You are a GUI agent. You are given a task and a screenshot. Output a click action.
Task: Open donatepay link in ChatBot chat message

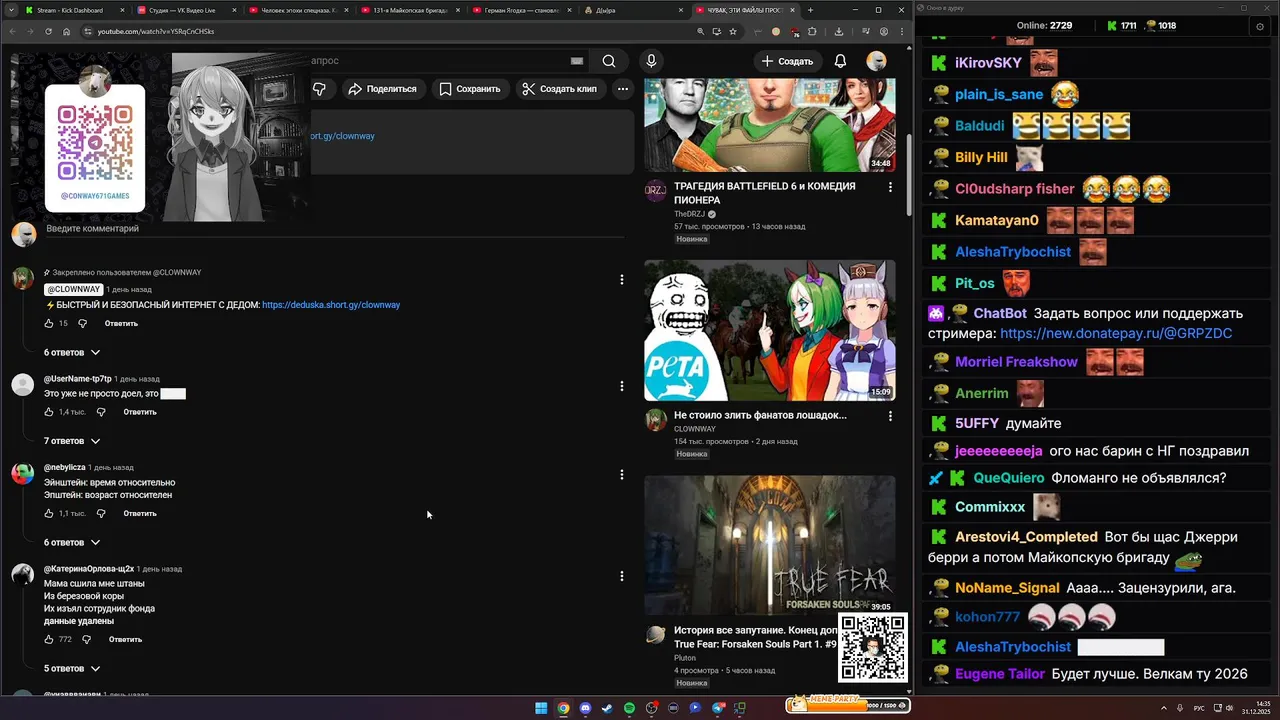click(1116, 333)
